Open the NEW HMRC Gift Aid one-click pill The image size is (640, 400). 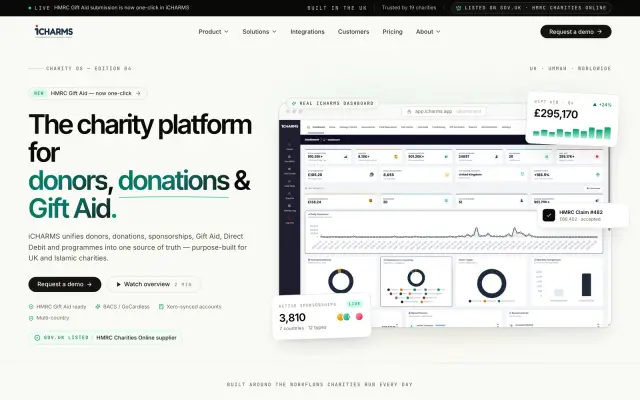click(x=87, y=93)
